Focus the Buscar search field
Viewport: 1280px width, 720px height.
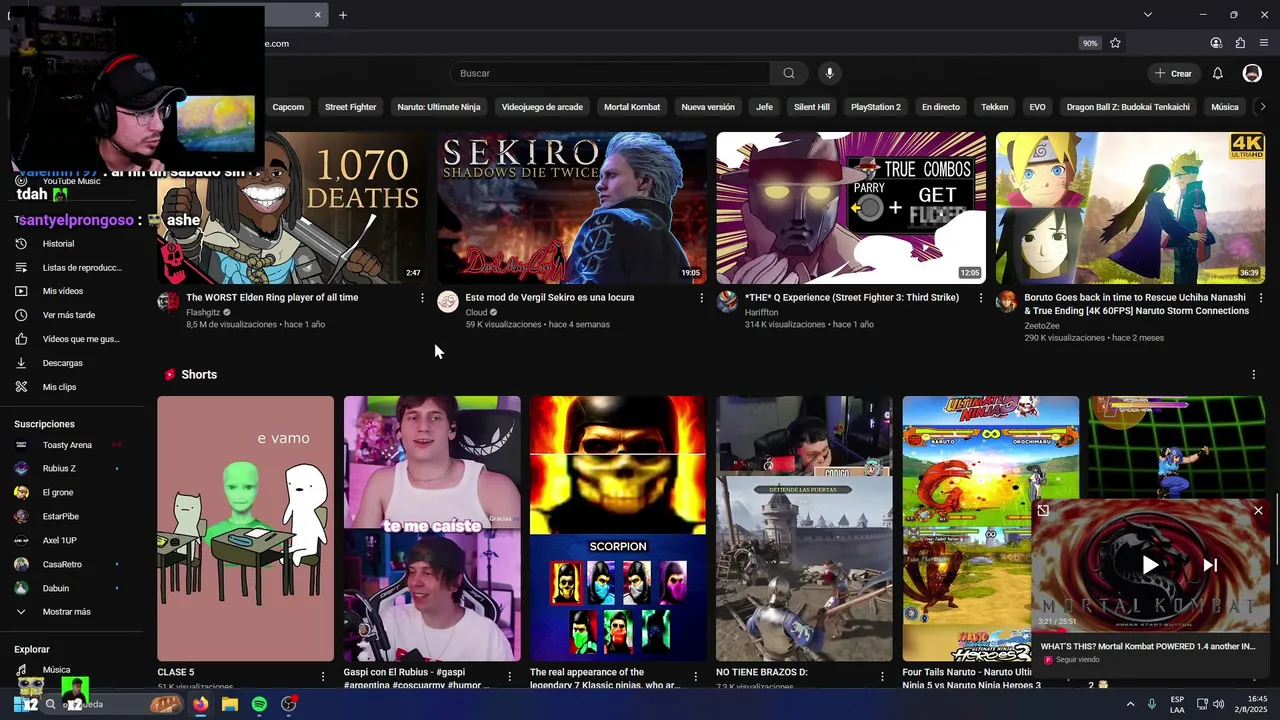click(610, 73)
